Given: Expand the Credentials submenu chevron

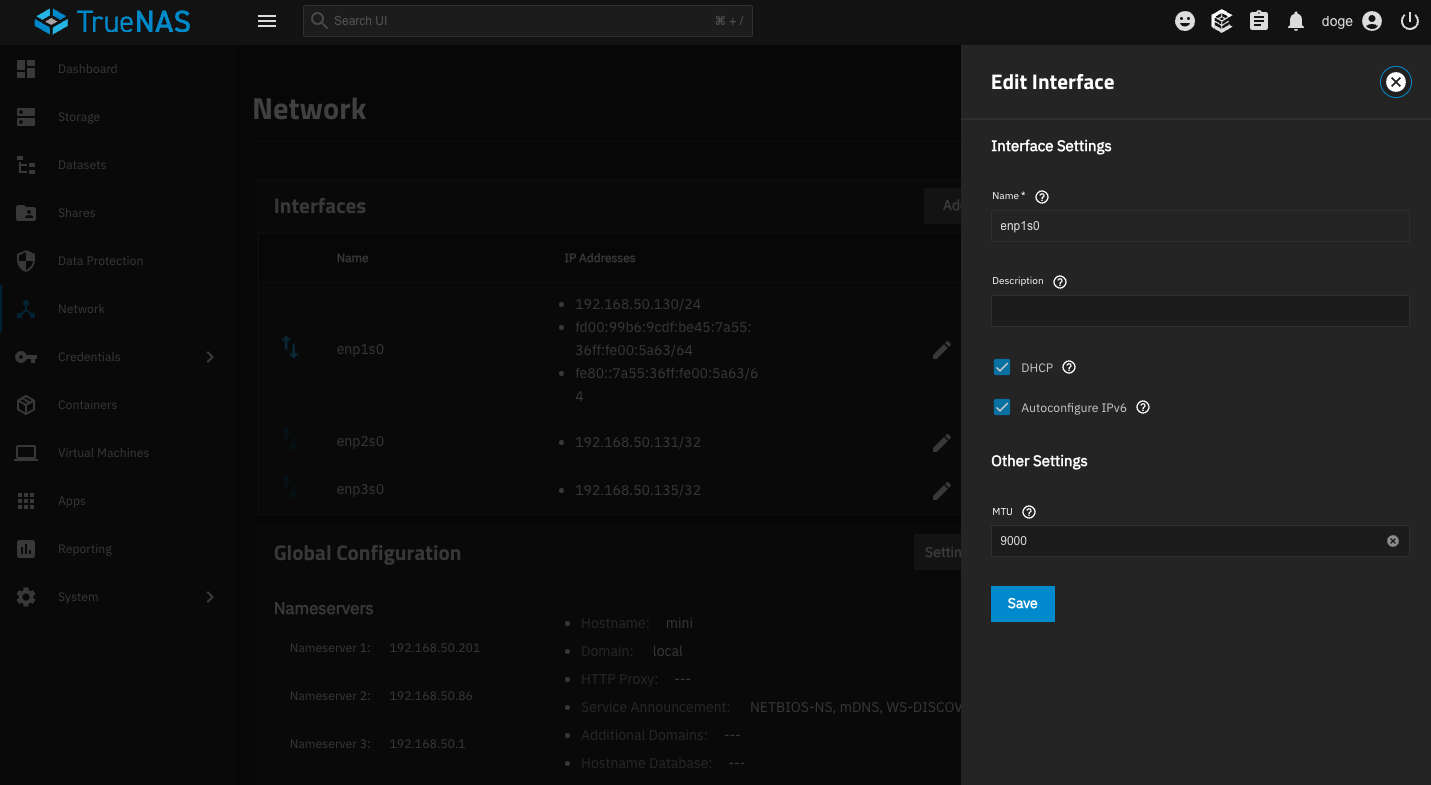Looking at the screenshot, I should point(209,357).
